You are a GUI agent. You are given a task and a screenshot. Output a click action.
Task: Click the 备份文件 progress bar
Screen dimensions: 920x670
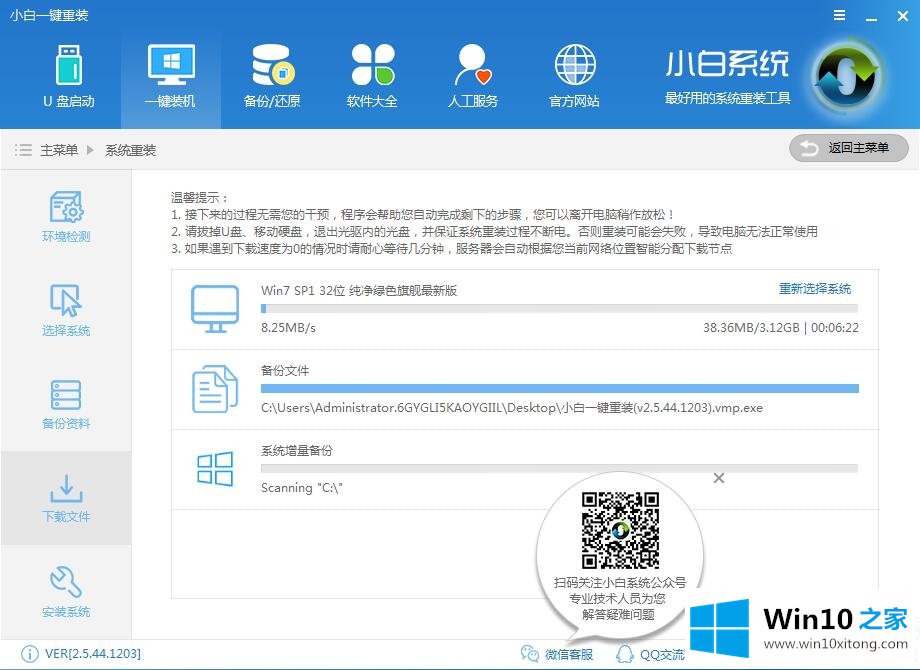[x=560, y=388]
